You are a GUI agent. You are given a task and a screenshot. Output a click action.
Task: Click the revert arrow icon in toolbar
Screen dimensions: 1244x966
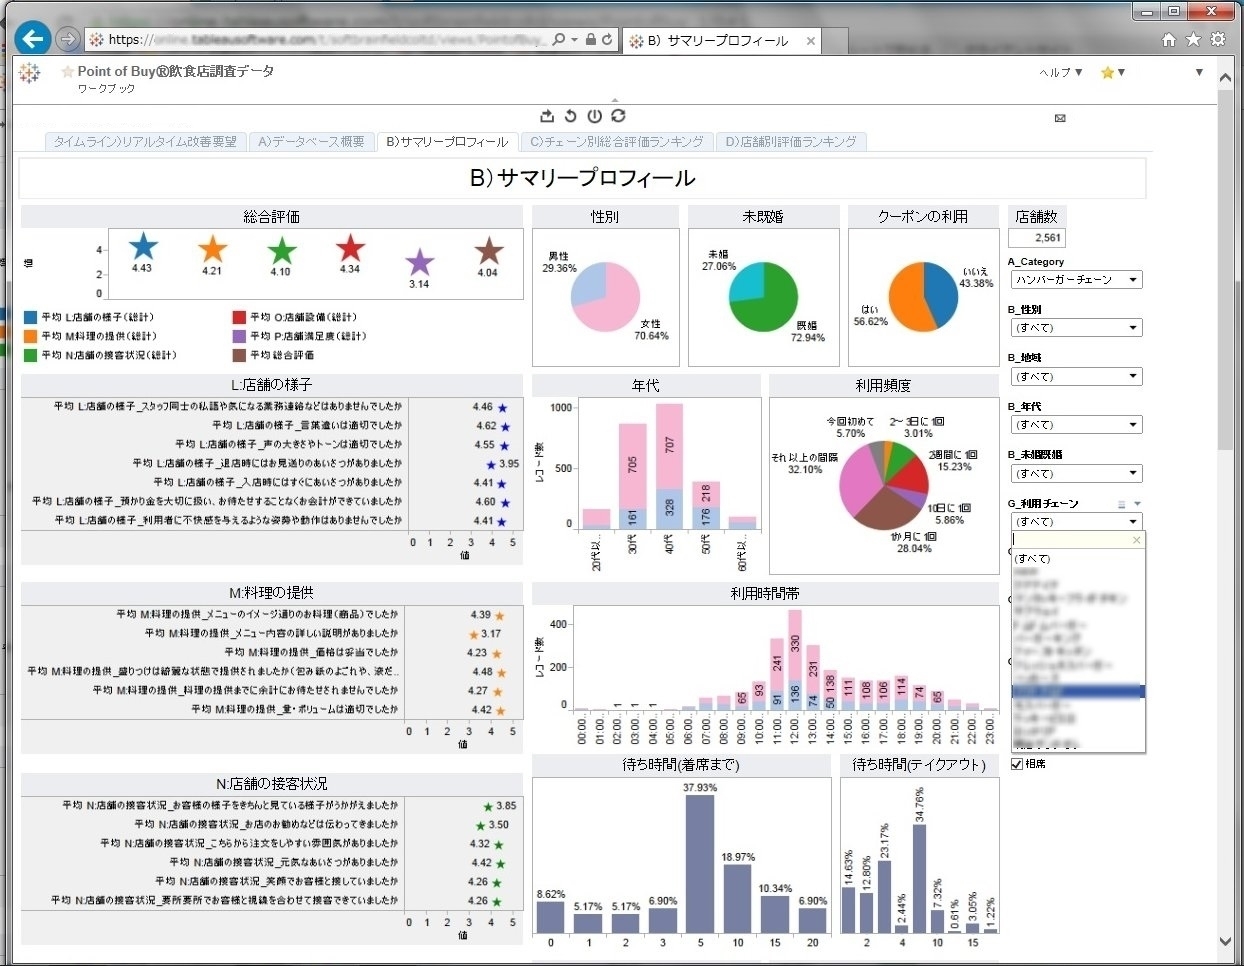click(x=571, y=116)
